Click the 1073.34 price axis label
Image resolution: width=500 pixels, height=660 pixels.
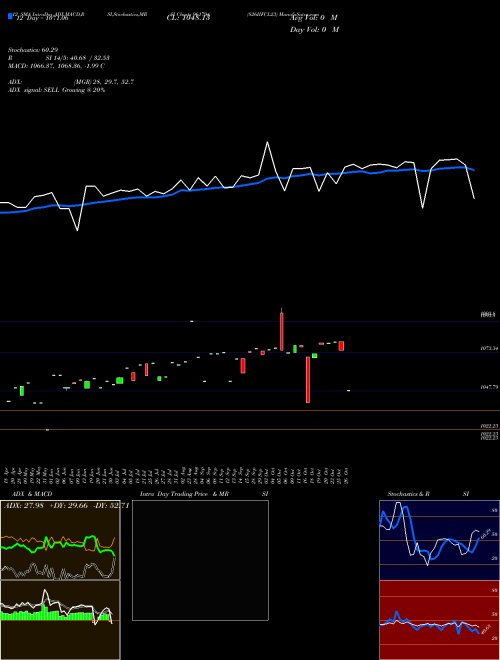point(489,349)
